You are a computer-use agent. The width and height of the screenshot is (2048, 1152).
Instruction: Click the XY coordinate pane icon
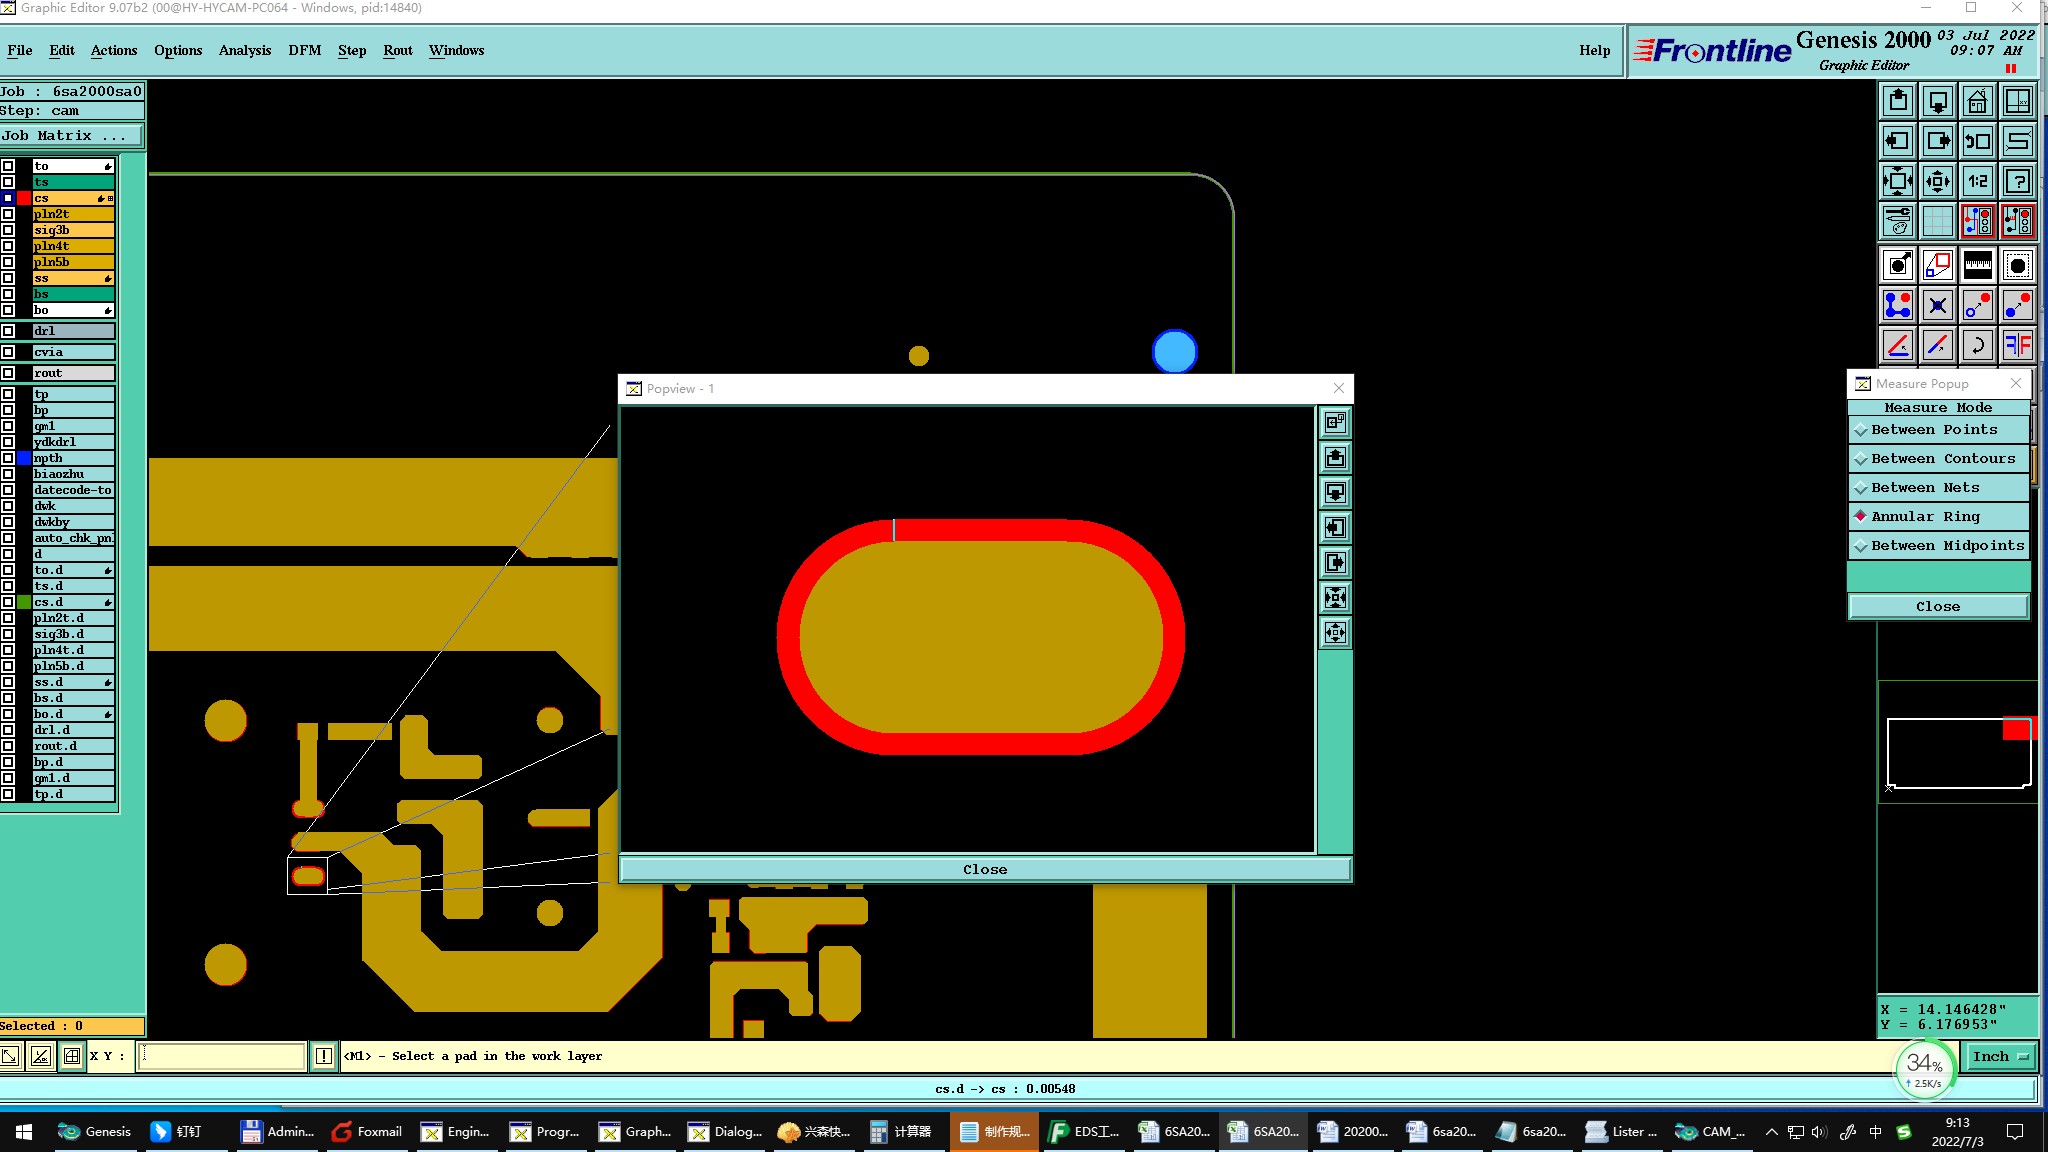[x=2018, y=101]
